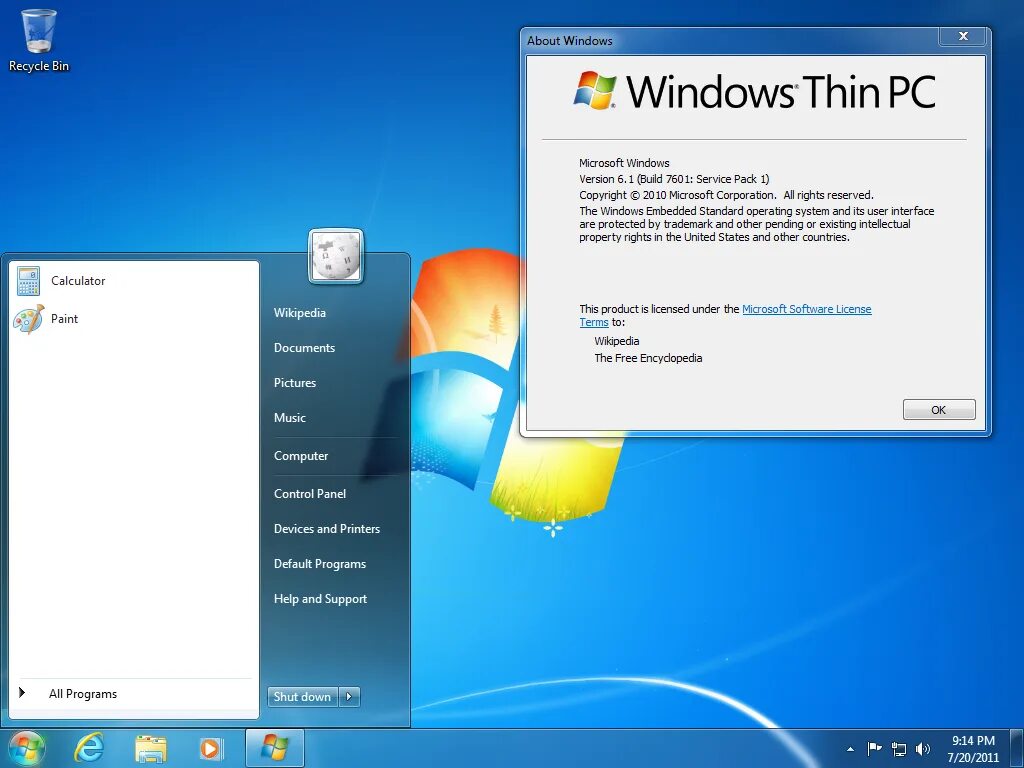Launch Calculator from the Start menu
Image resolution: width=1024 pixels, height=768 pixels.
pyautogui.click(x=134, y=281)
